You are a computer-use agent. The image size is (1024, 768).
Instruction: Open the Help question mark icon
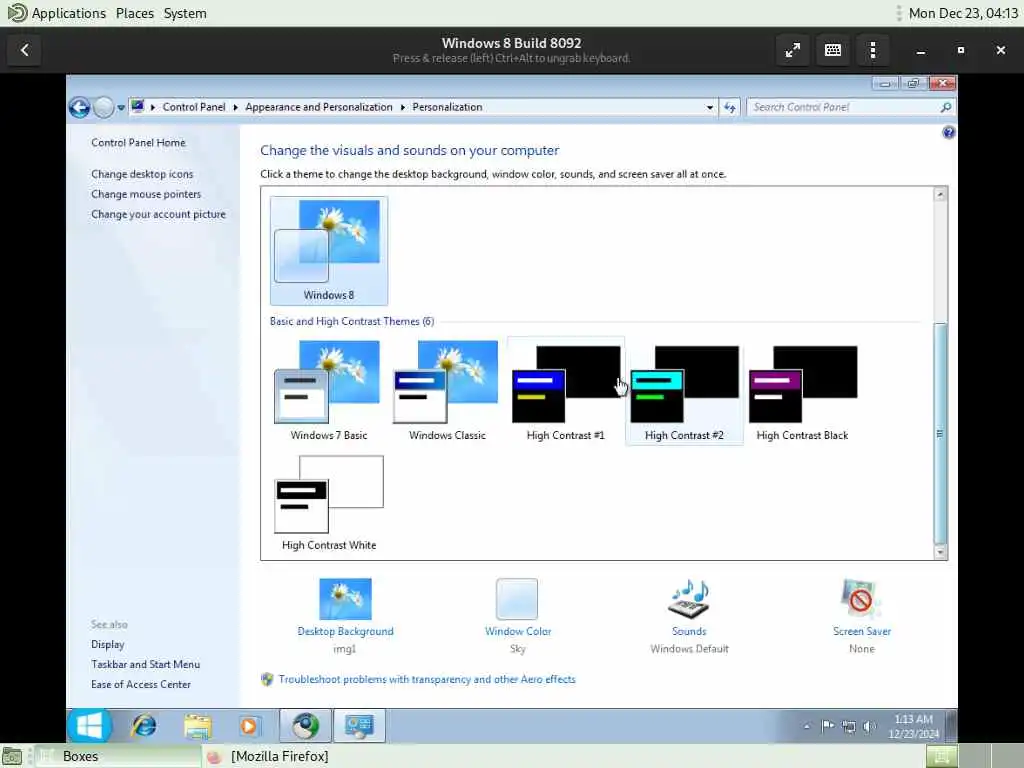948,133
